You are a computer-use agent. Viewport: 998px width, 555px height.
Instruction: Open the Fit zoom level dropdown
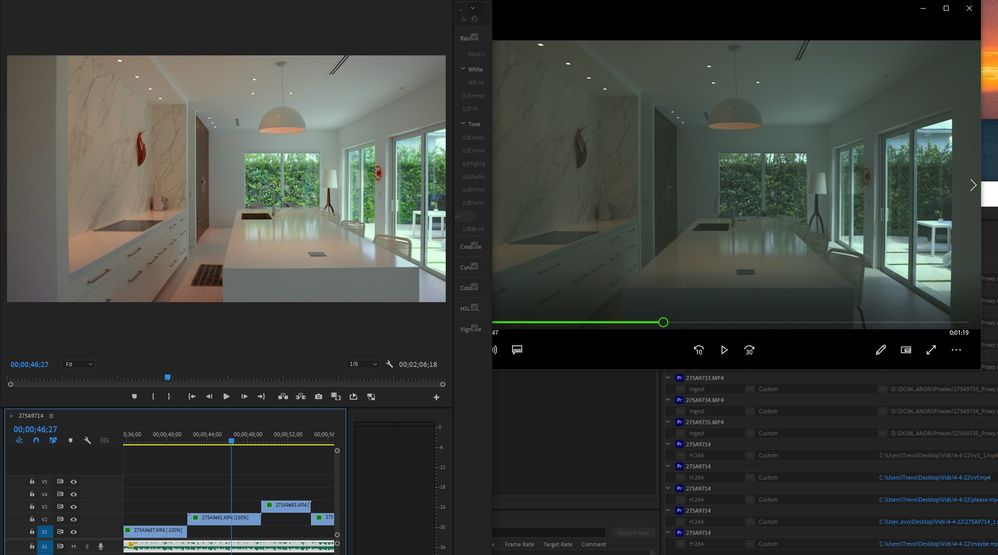click(79, 364)
